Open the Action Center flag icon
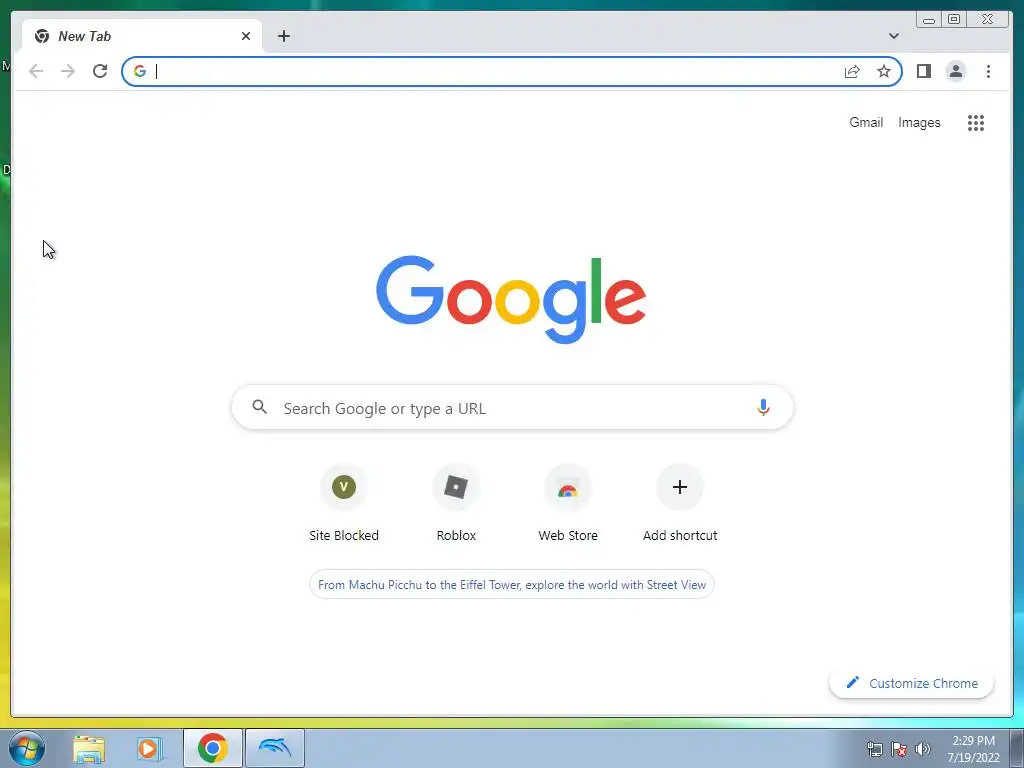1024x768 pixels. [x=899, y=749]
